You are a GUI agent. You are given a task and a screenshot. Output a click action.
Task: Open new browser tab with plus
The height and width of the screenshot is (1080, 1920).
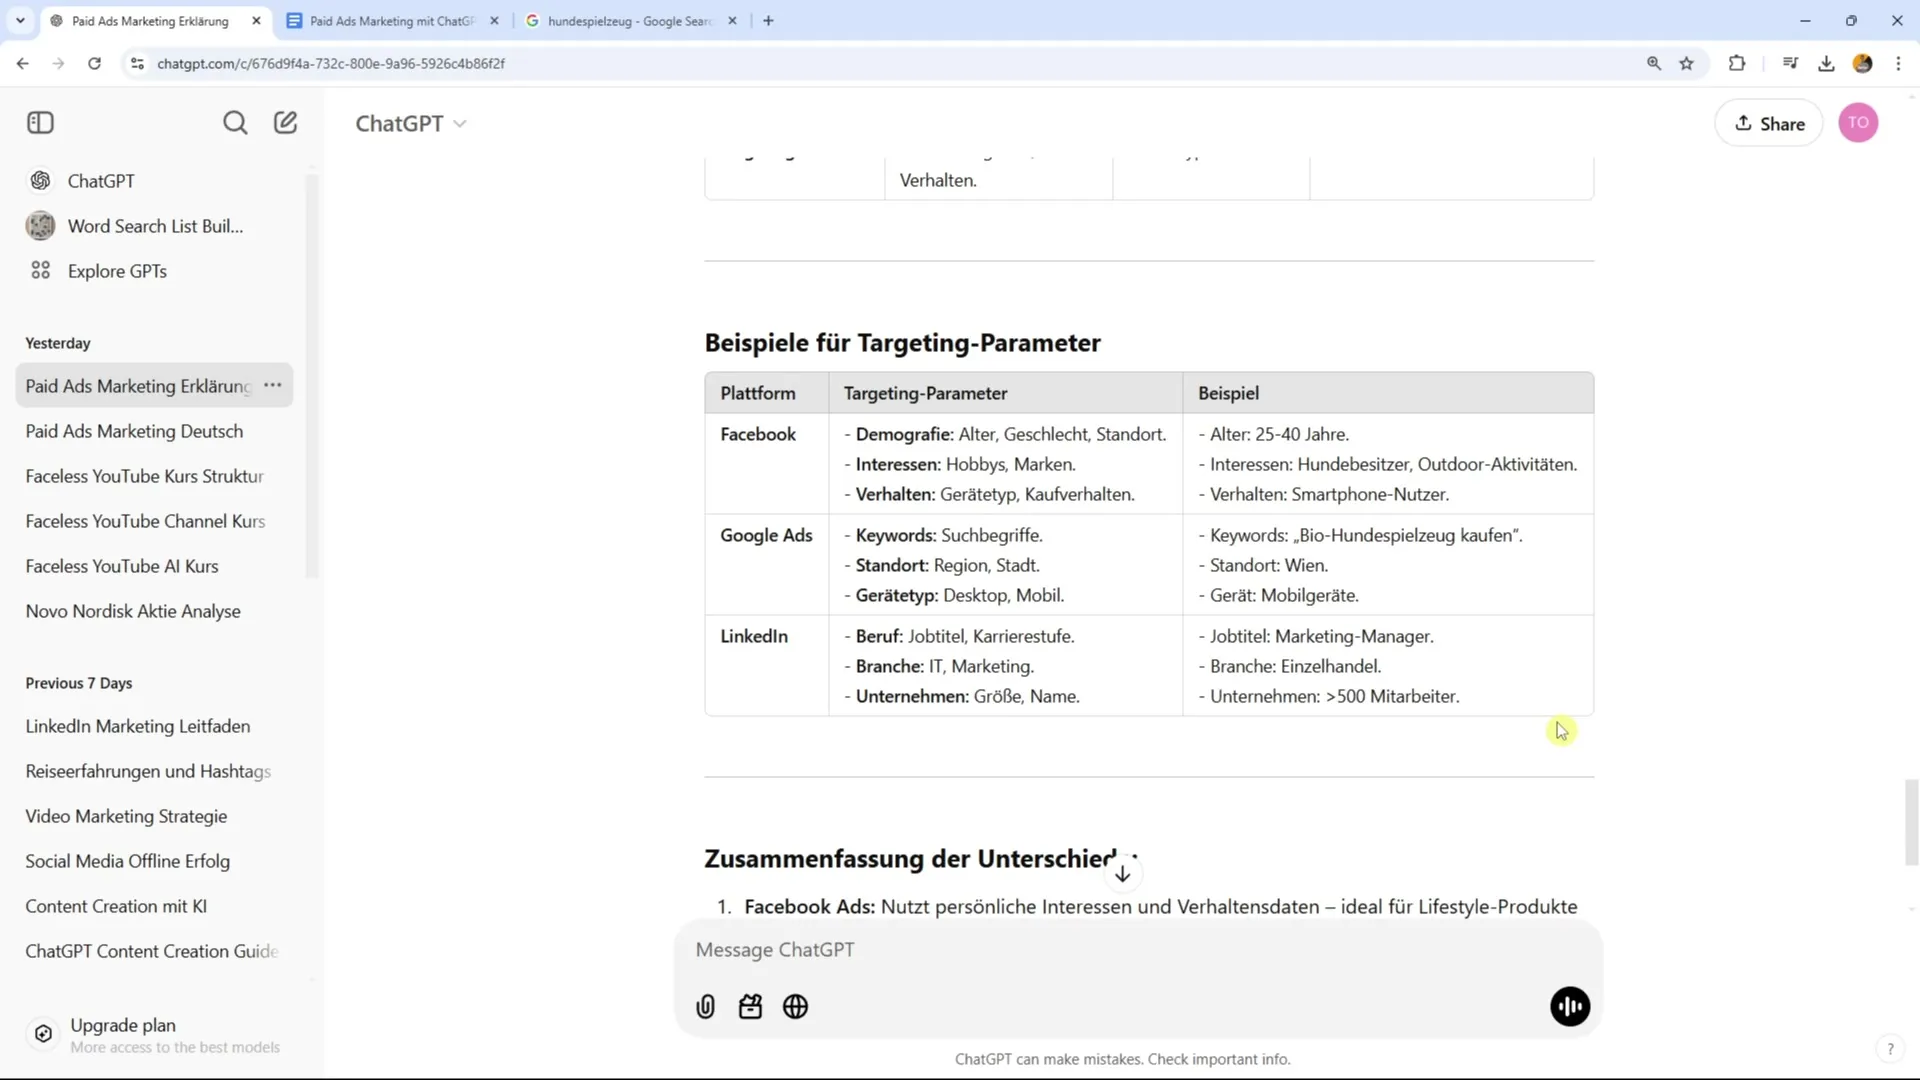tap(768, 20)
